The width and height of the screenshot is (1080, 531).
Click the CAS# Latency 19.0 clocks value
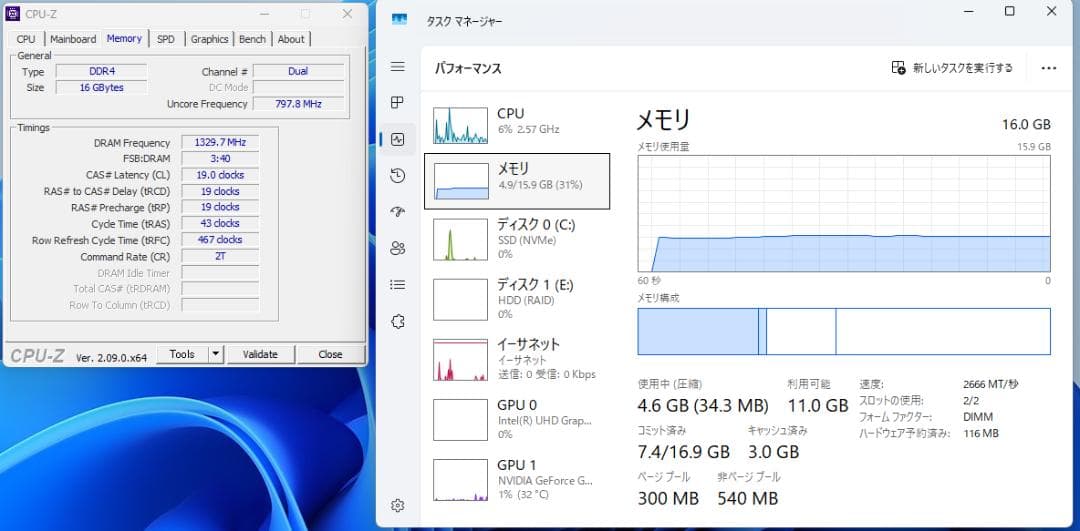(220, 175)
